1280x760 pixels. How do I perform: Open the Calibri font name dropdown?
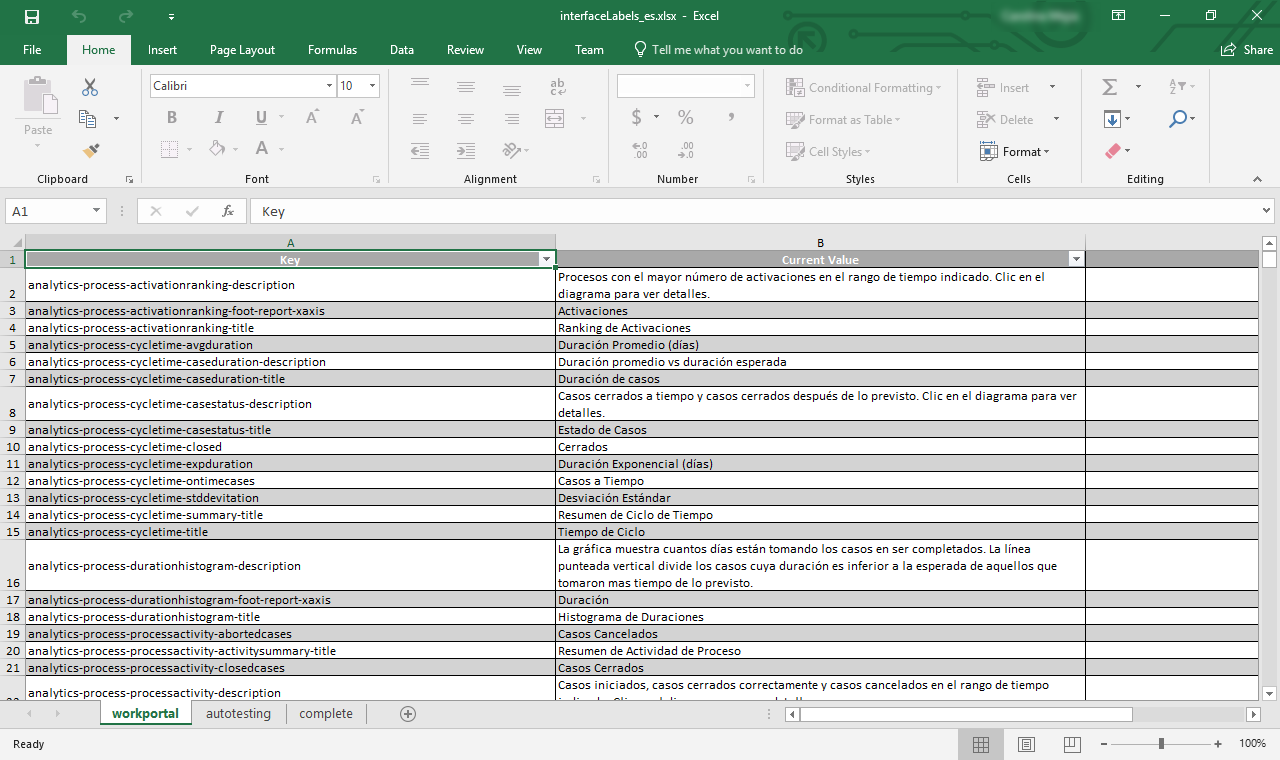(330, 86)
